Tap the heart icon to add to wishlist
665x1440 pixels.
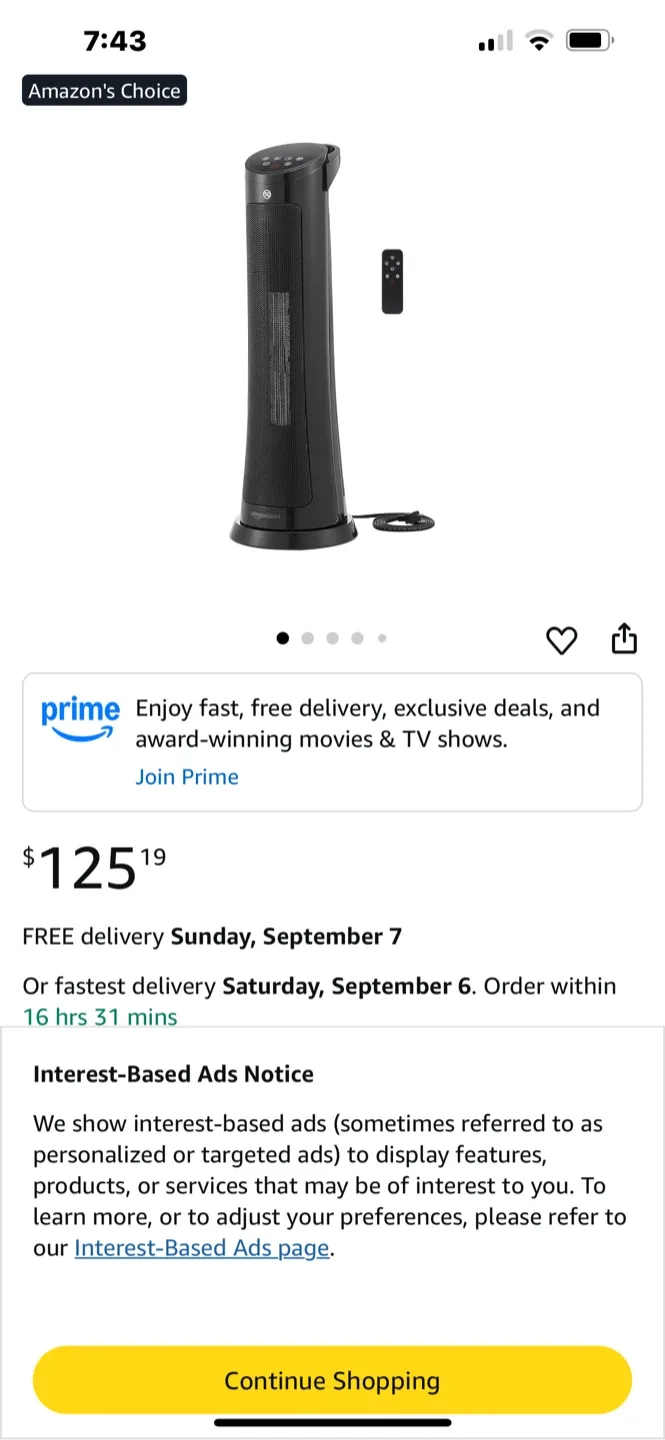click(x=562, y=640)
